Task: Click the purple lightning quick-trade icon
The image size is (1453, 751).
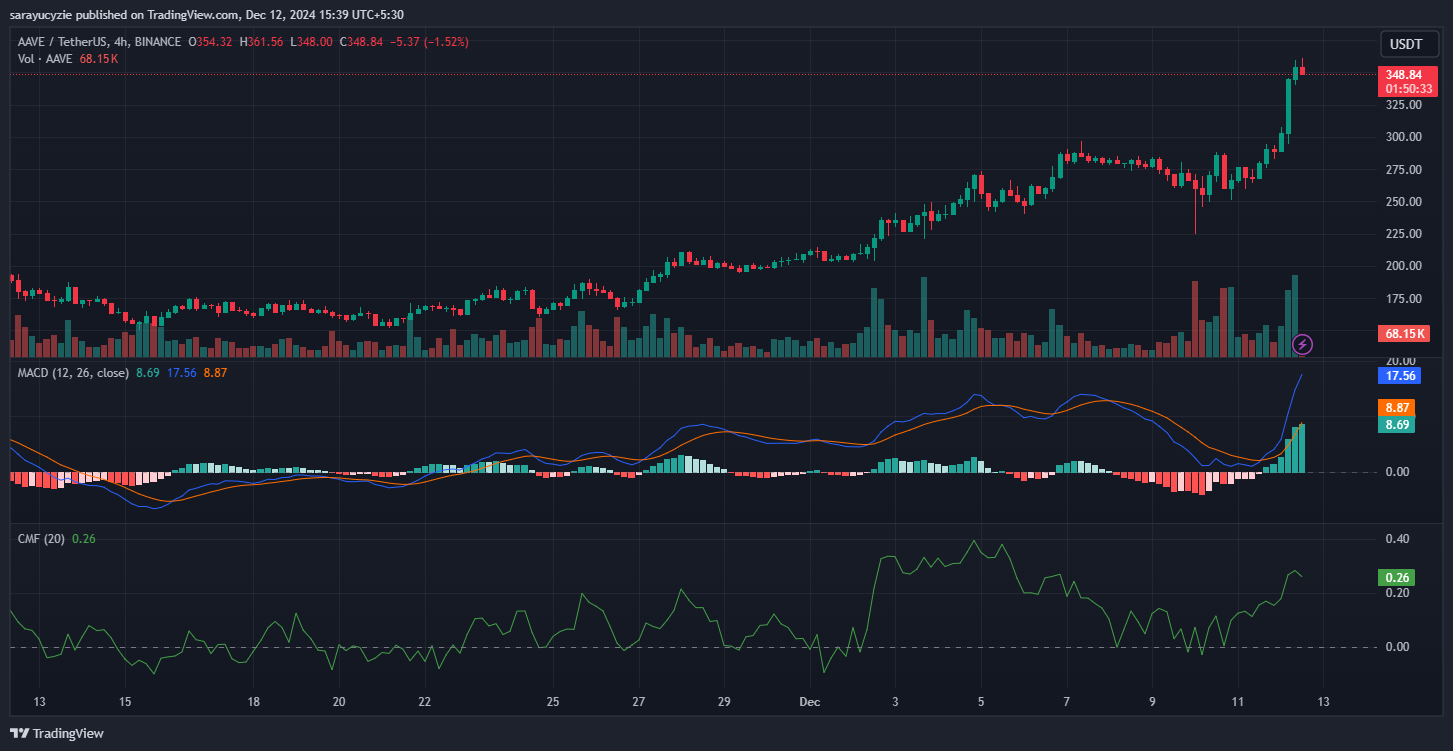Action: (1302, 345)
